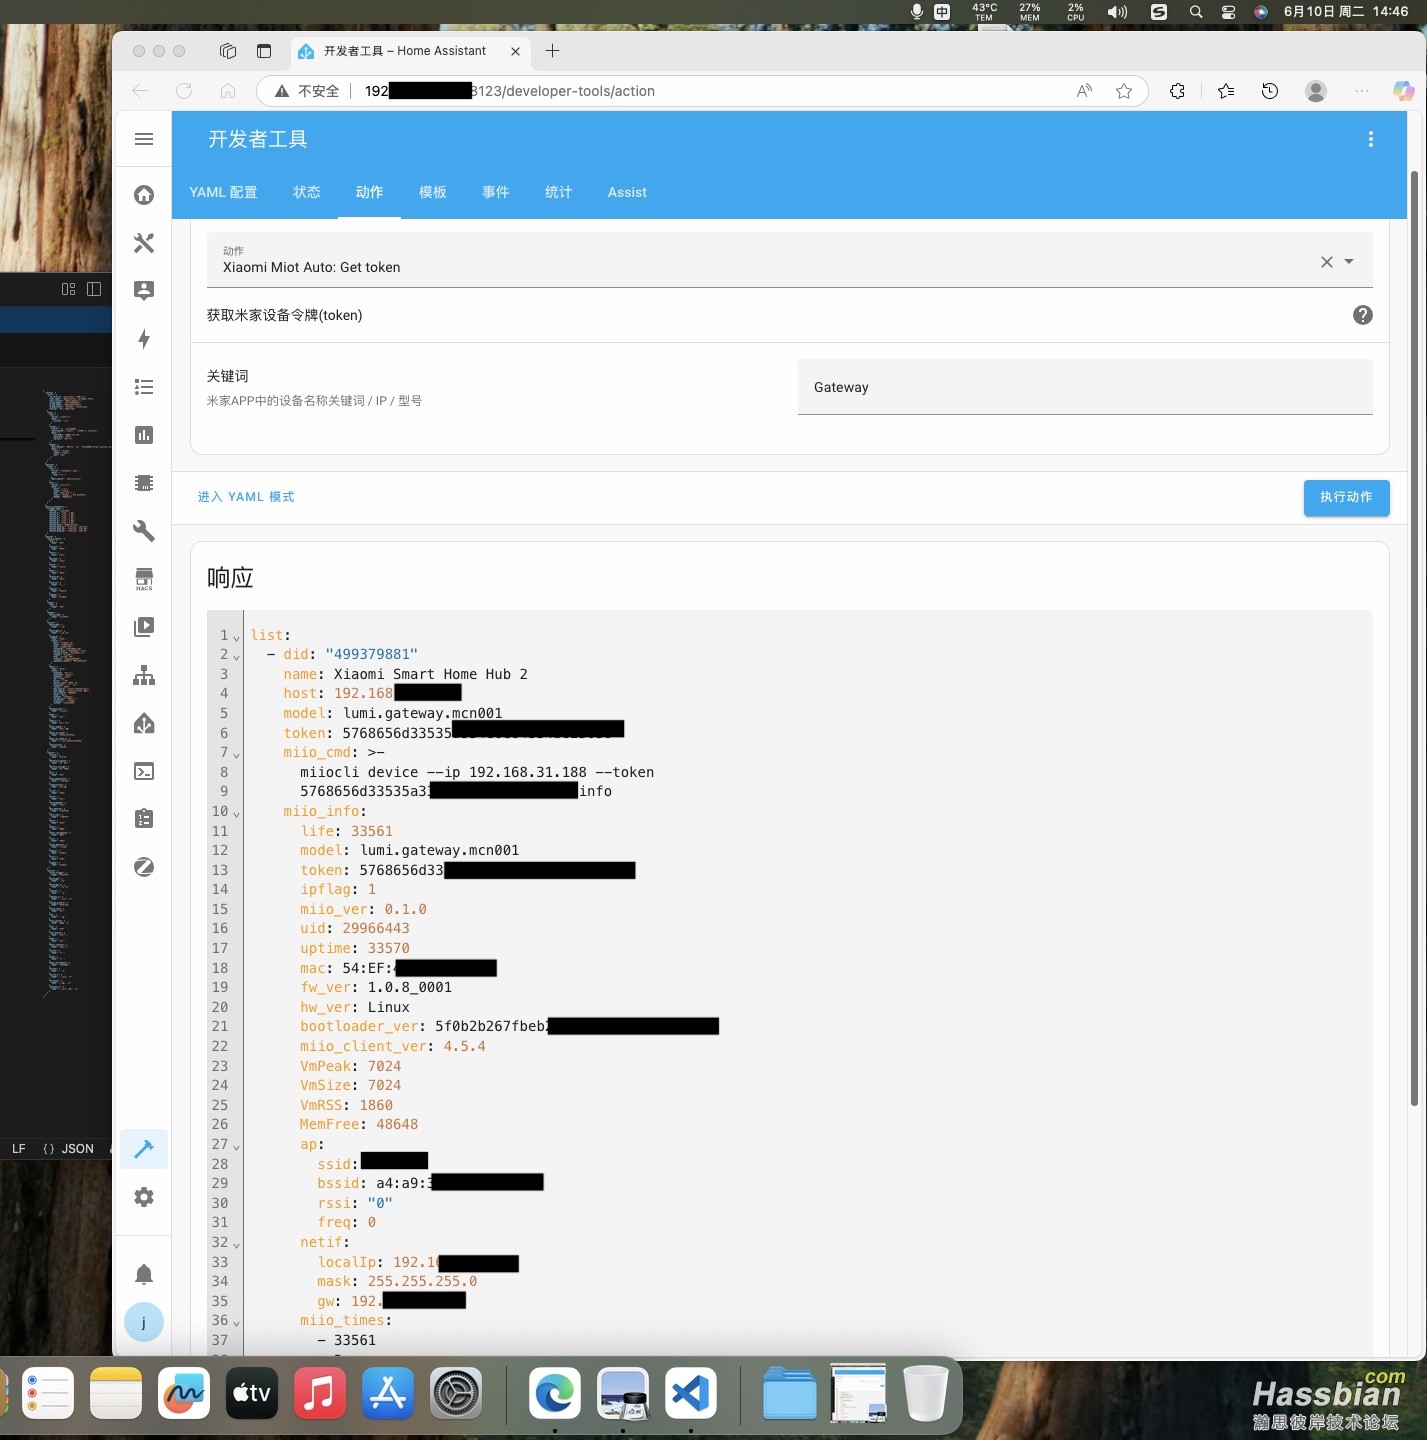Open the HACS store sidebar icon

pos(144,579)
